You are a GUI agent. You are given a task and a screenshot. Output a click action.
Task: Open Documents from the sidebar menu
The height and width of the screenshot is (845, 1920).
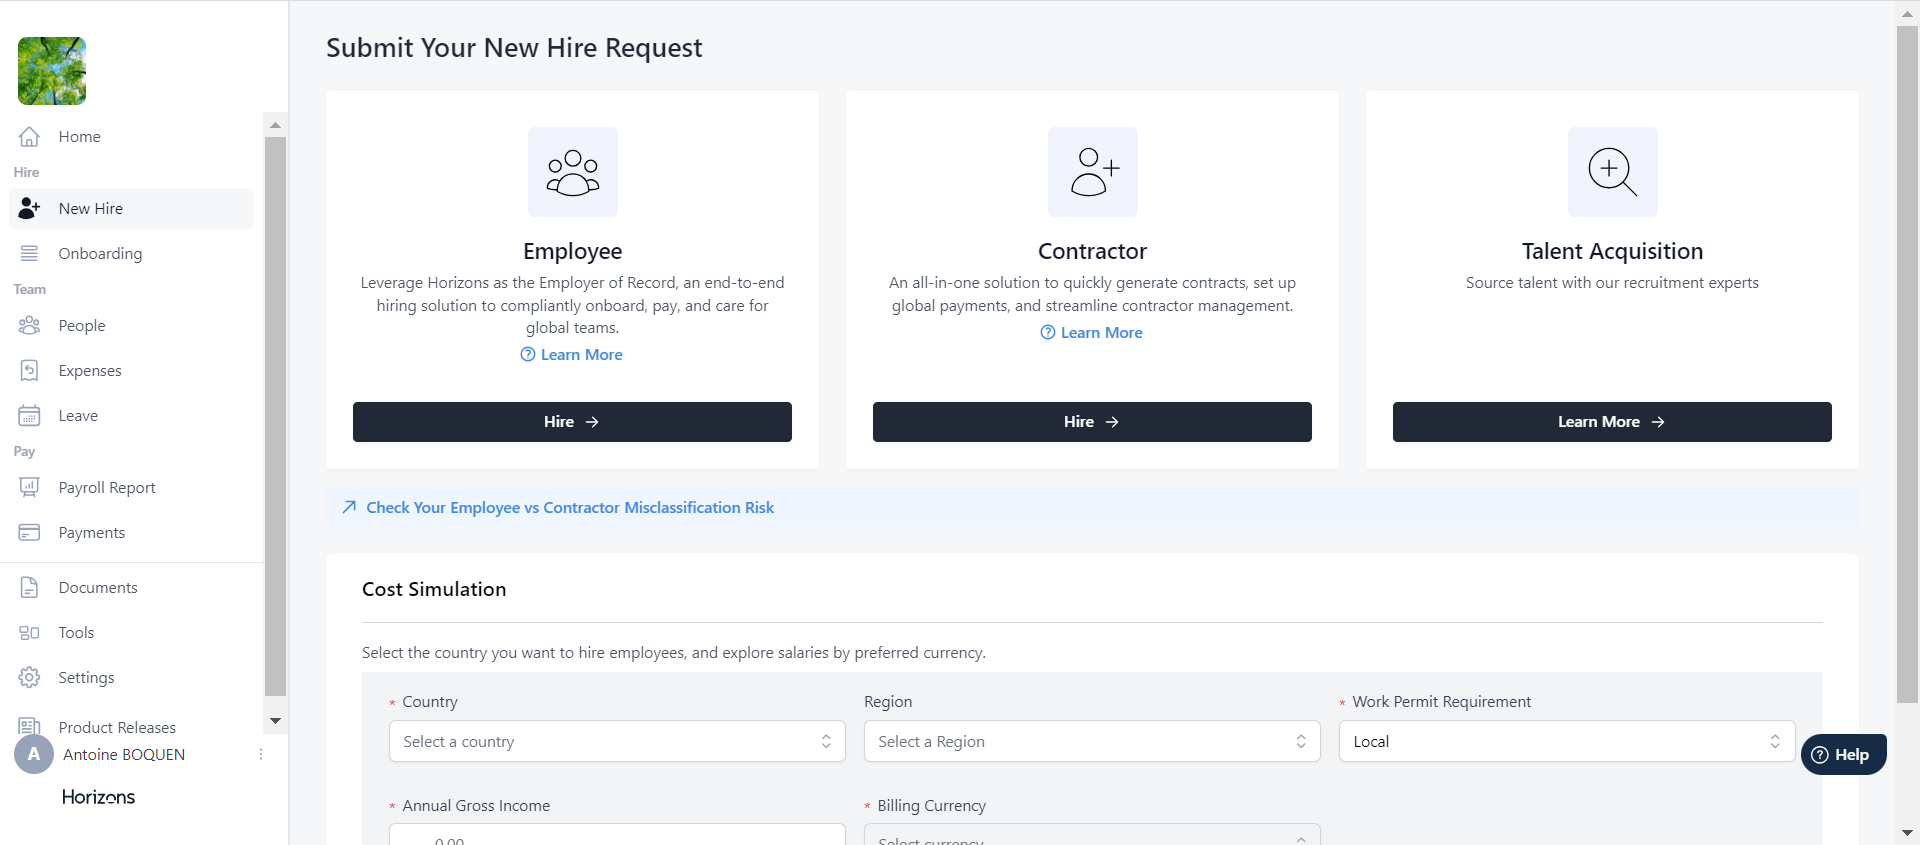click(x=98, y=588)
